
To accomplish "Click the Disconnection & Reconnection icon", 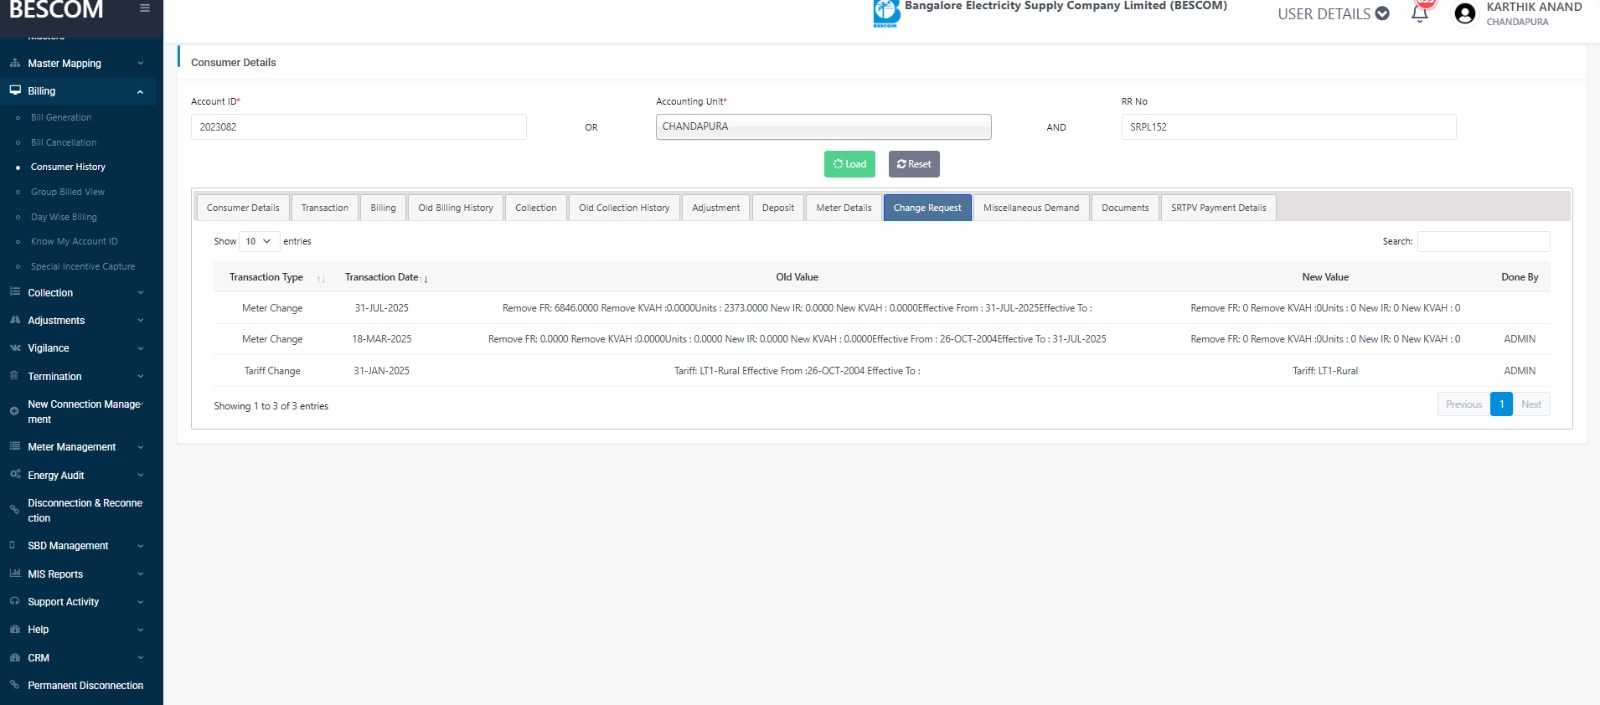I will (x=14, y=510).
